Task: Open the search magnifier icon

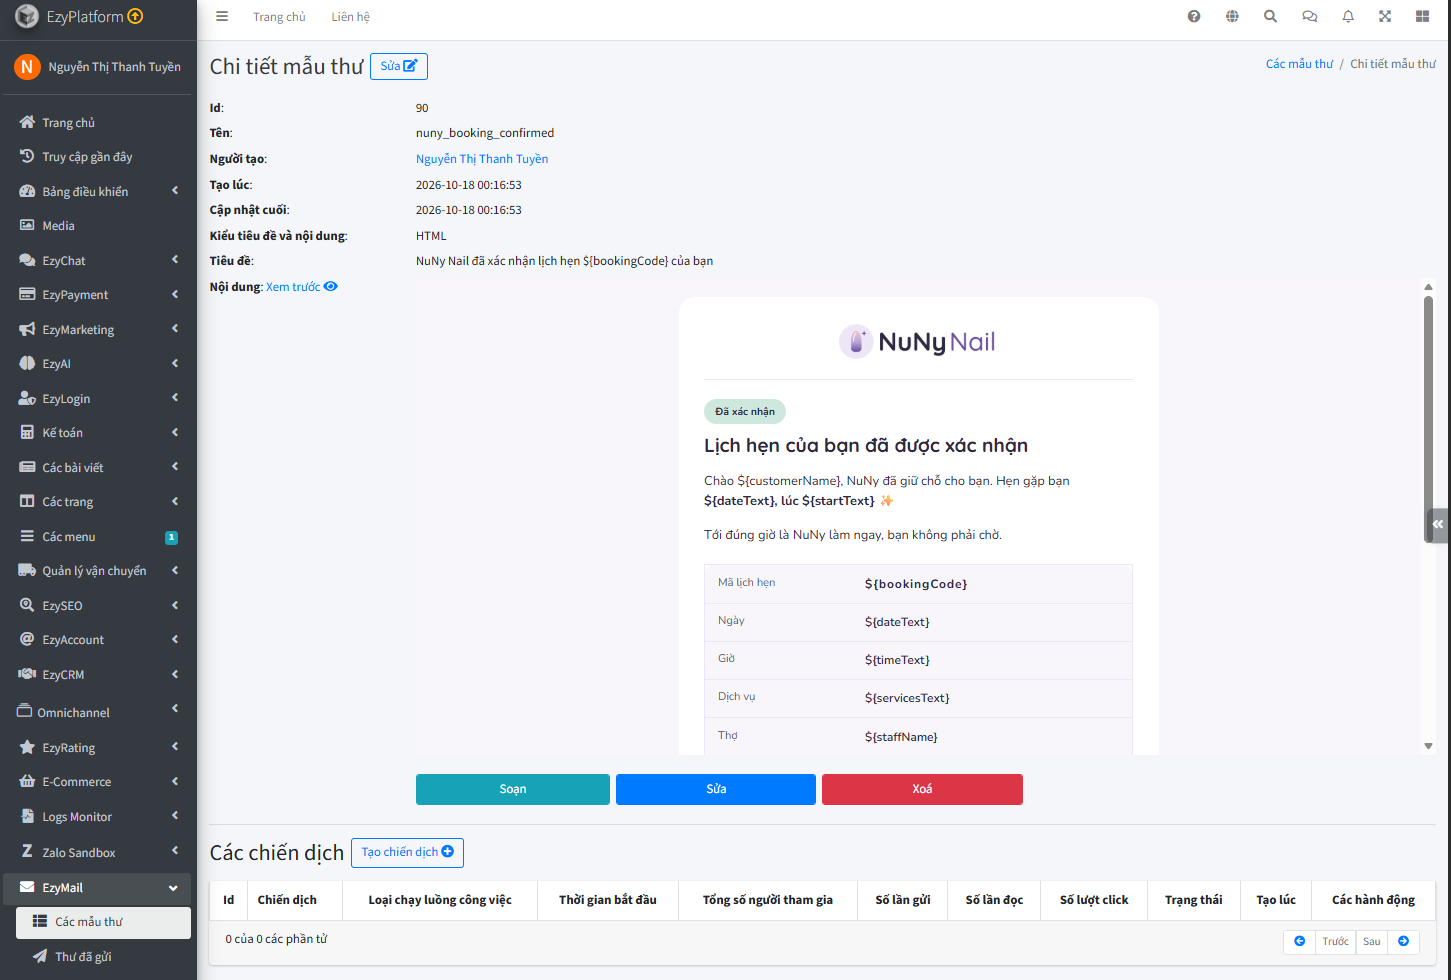Action: (1270, 16)
